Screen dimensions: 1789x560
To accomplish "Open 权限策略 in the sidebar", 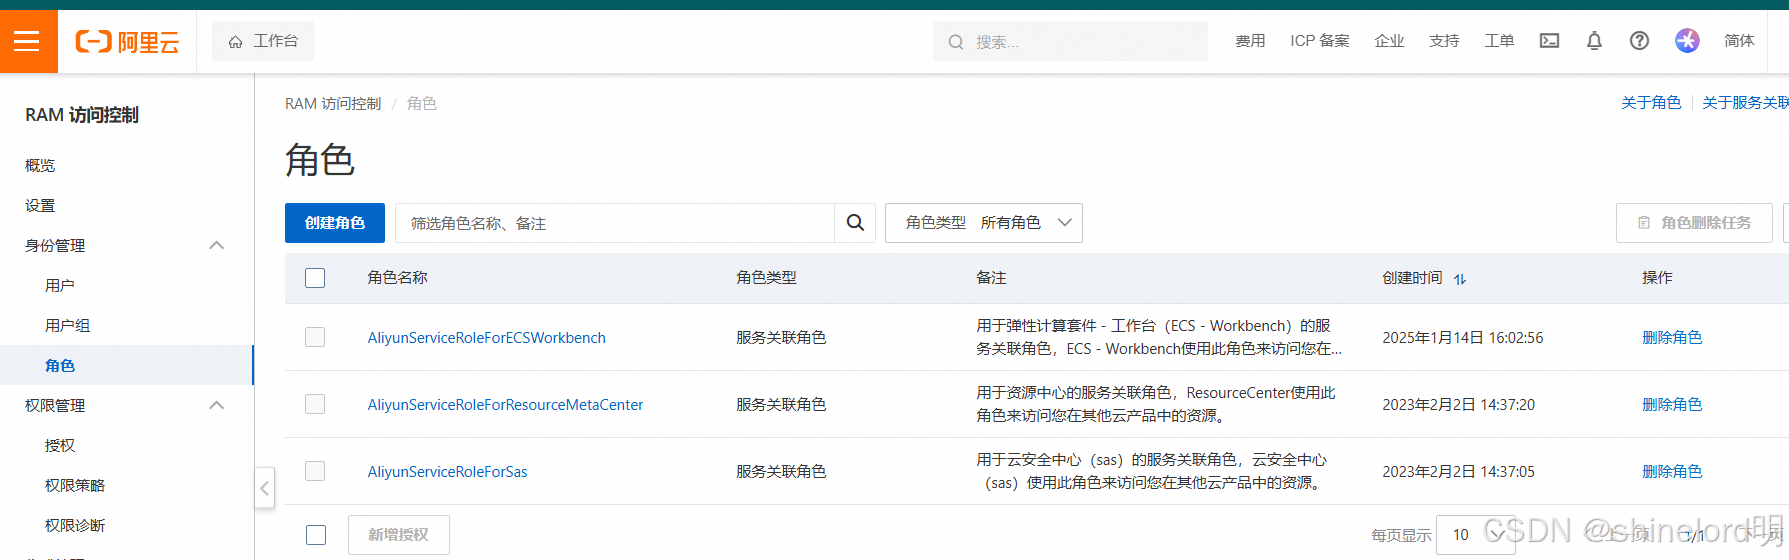I will click(x=75, y=485).
